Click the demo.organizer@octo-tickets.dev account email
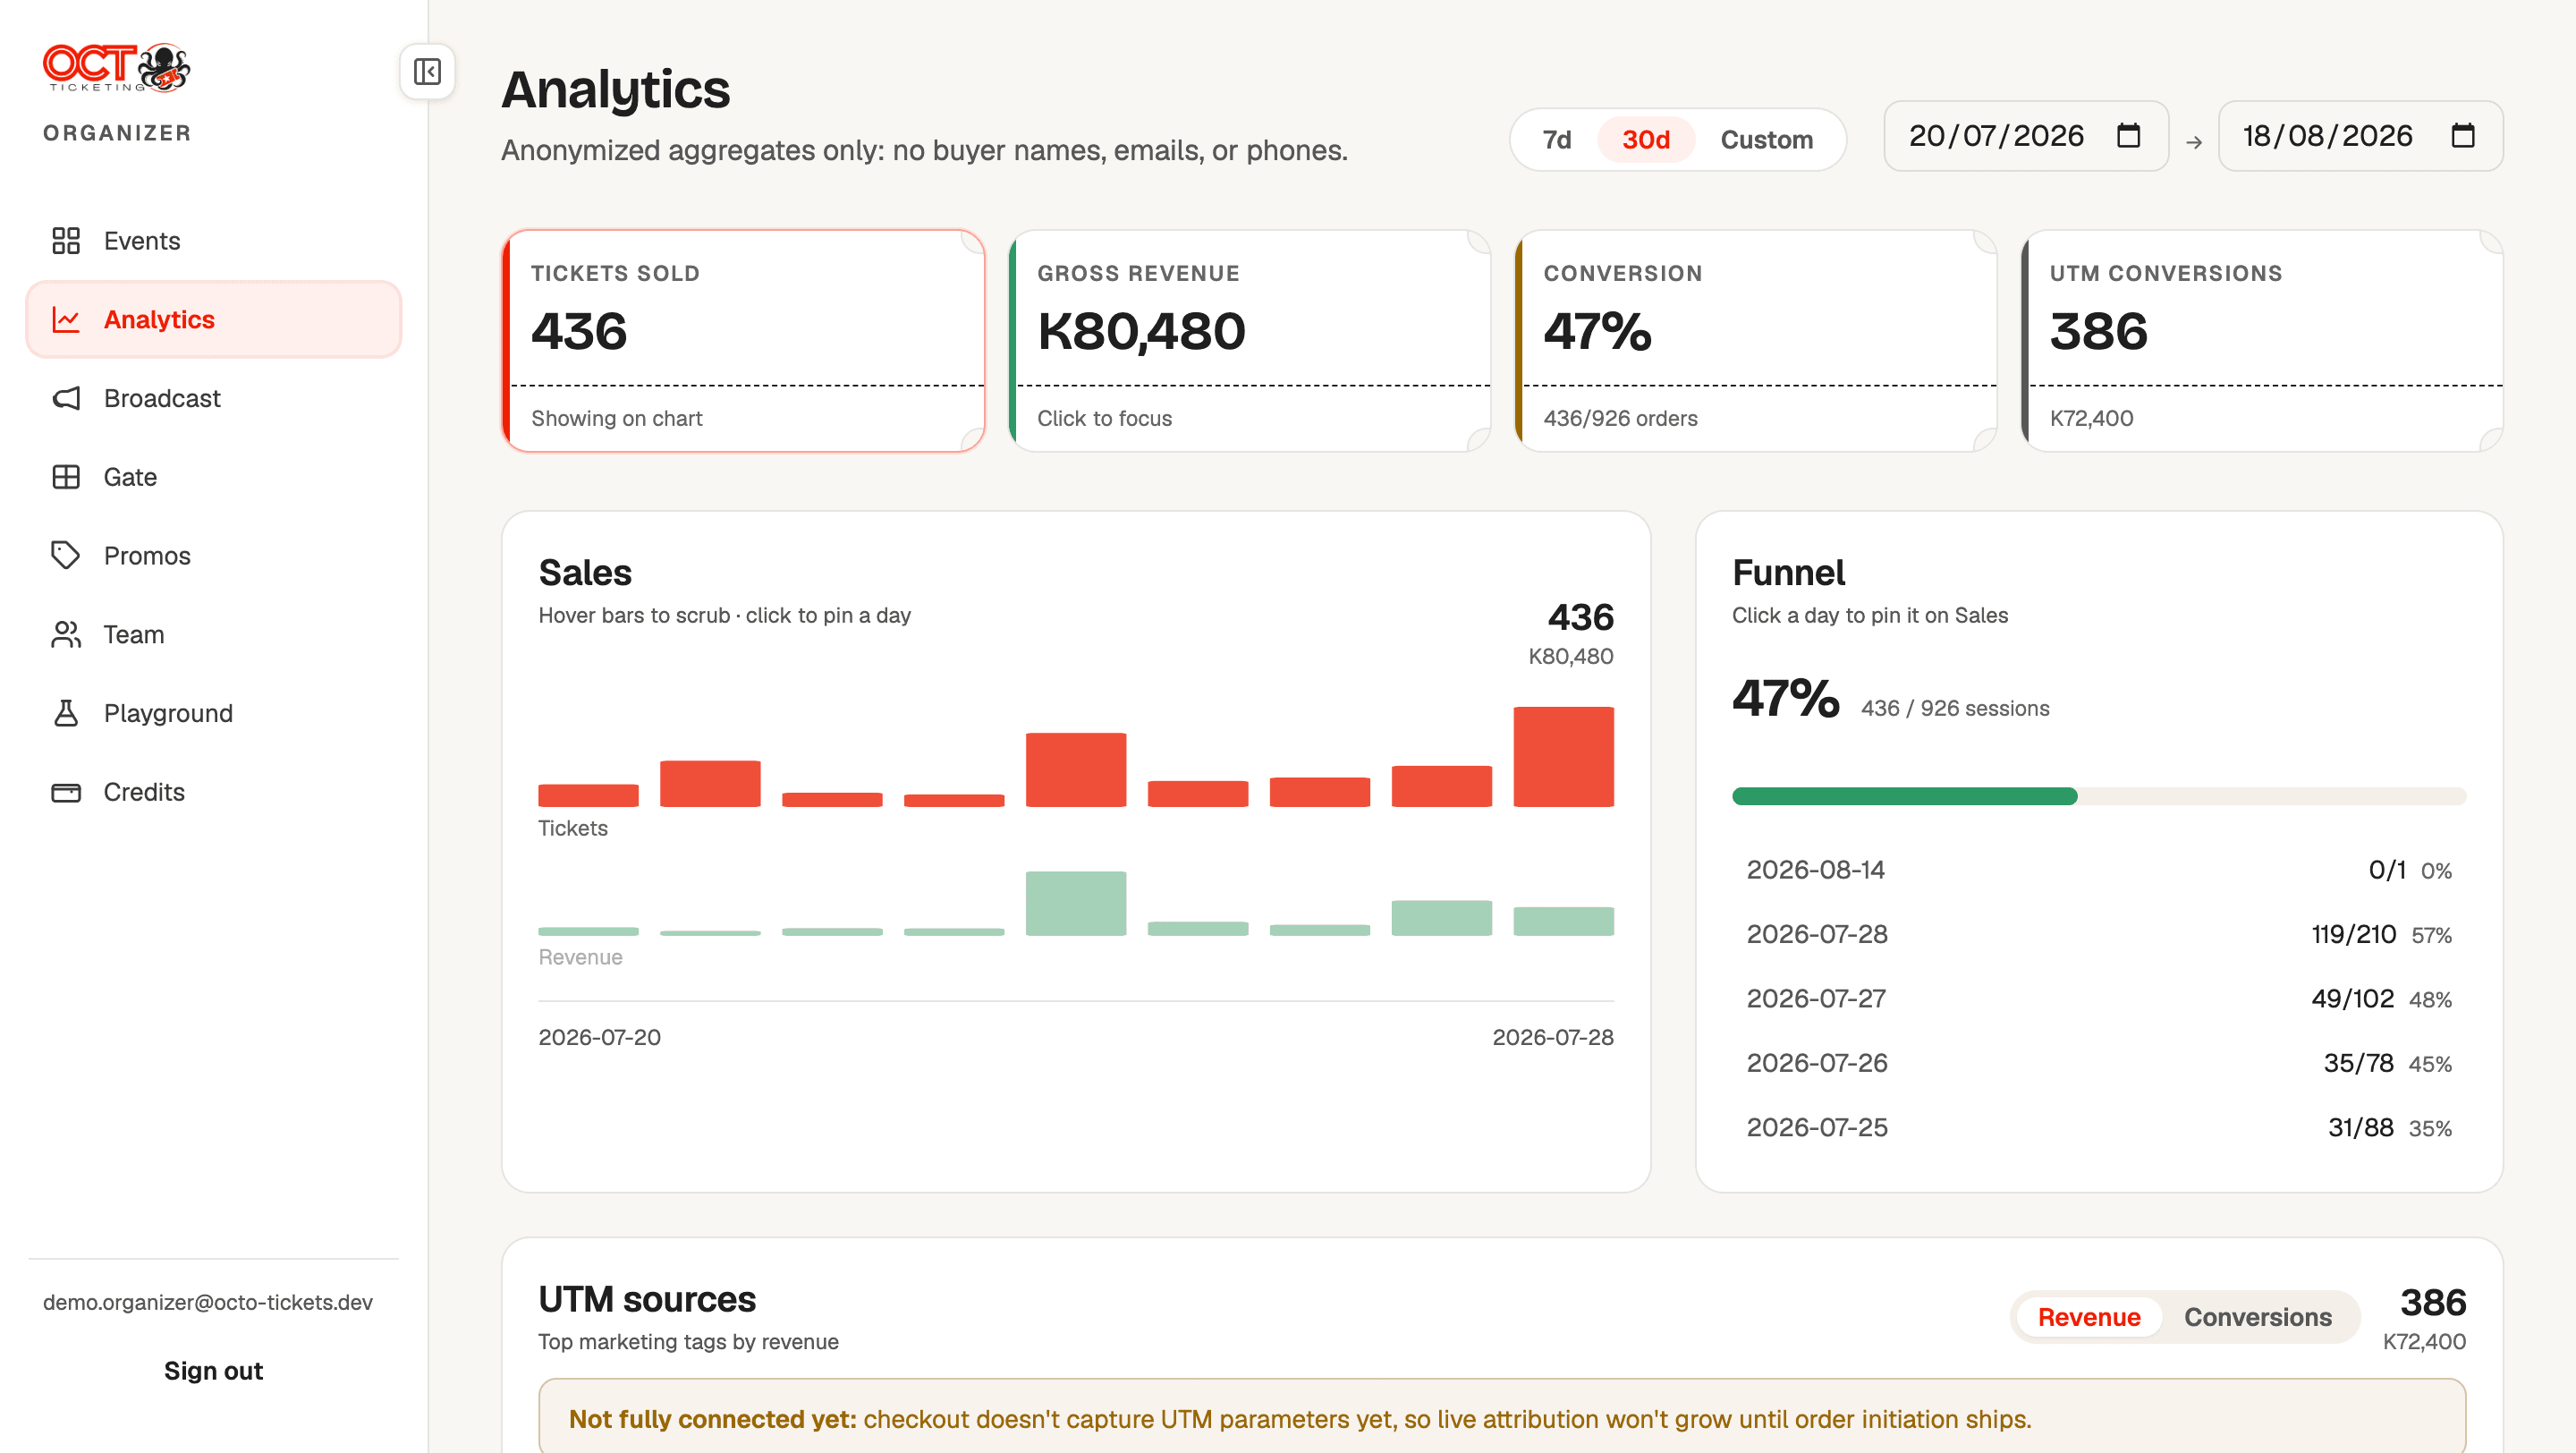2576x1453 pixels. coord(207,1302)
